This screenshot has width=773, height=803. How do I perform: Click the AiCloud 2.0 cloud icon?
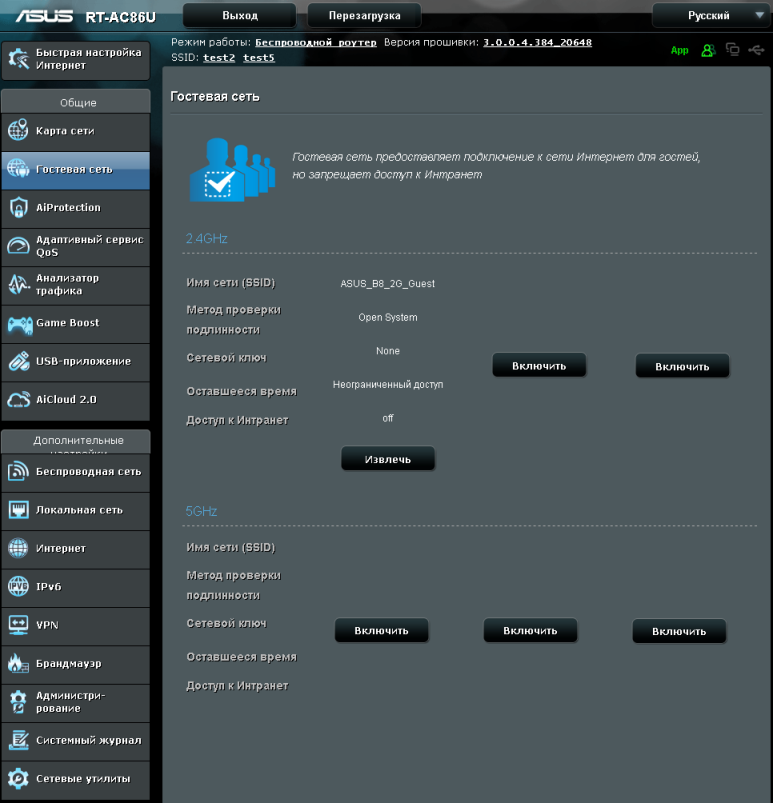18,400
